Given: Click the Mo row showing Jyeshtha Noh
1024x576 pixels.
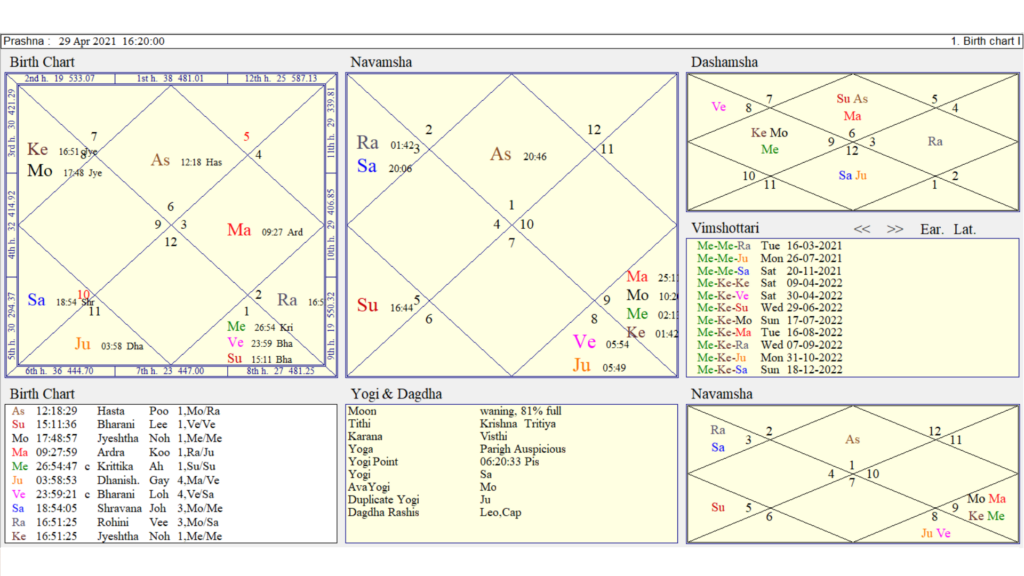Looking at the screenshot, I should pyautogui.click(x=117, y=438).
